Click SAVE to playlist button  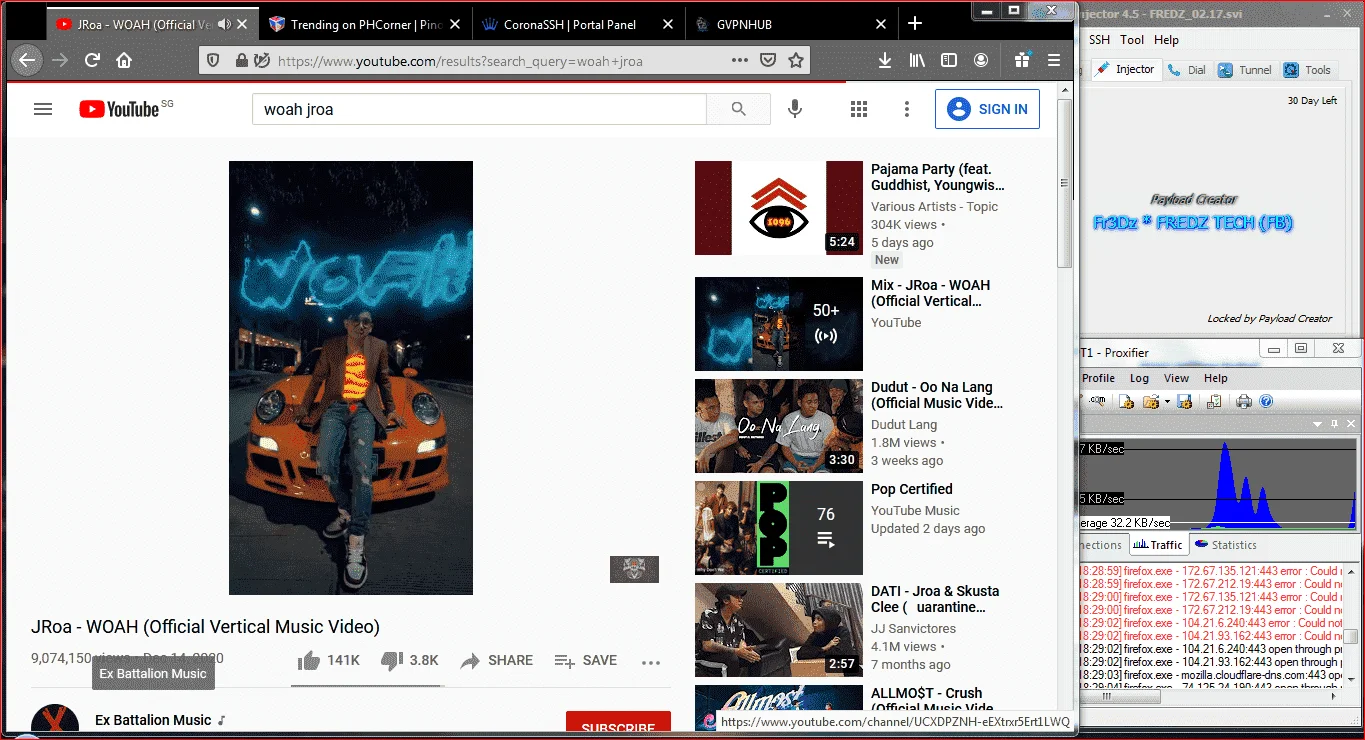(586, 660)
